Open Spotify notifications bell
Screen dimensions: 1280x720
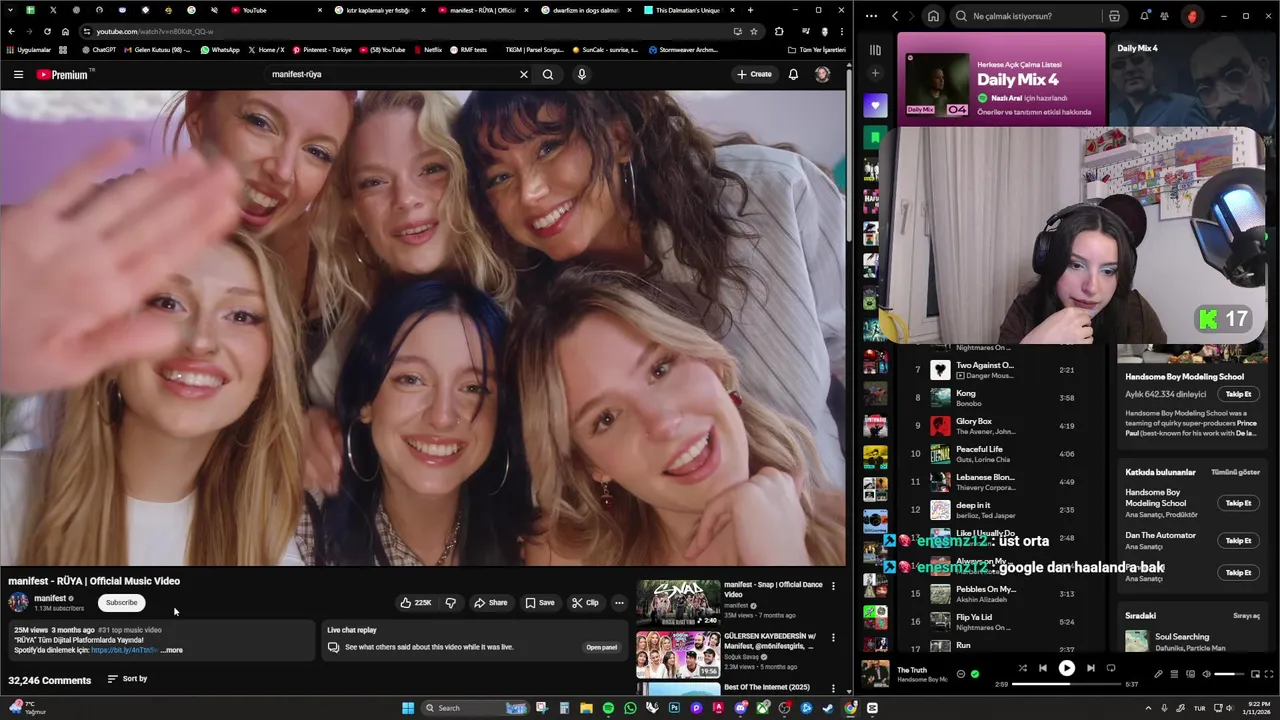(1144, 16)
